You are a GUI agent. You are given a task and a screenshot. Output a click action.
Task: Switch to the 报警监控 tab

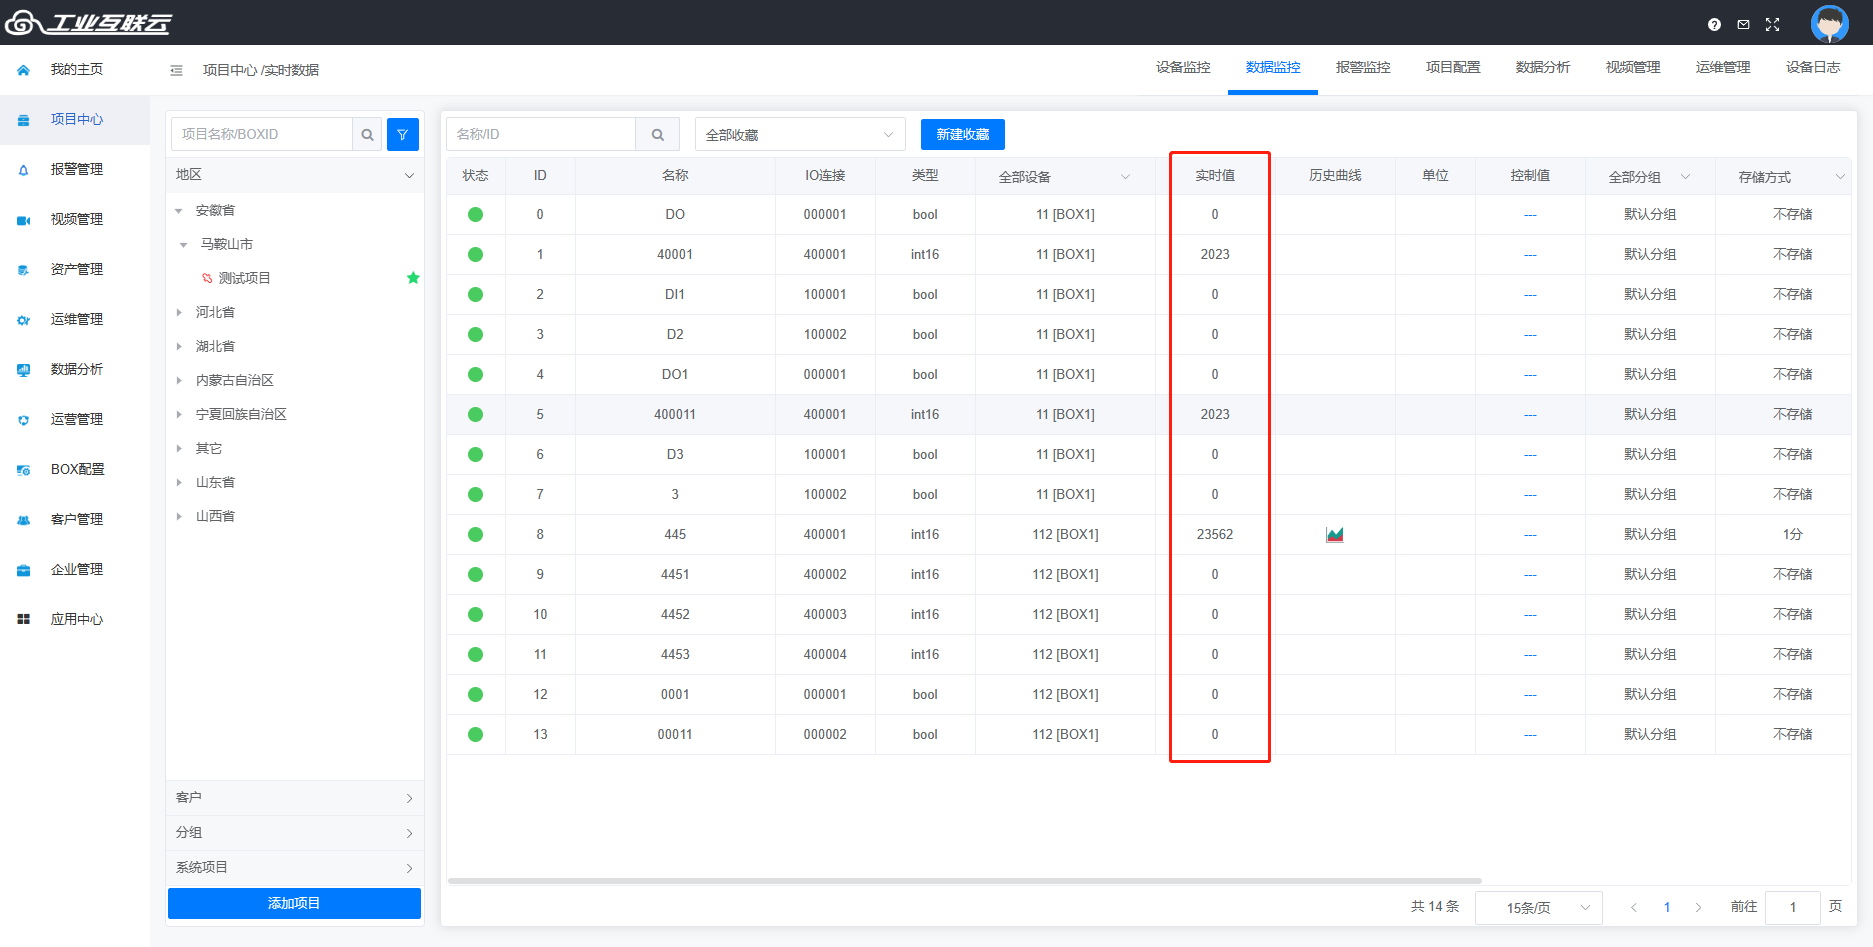(1363, 68)
